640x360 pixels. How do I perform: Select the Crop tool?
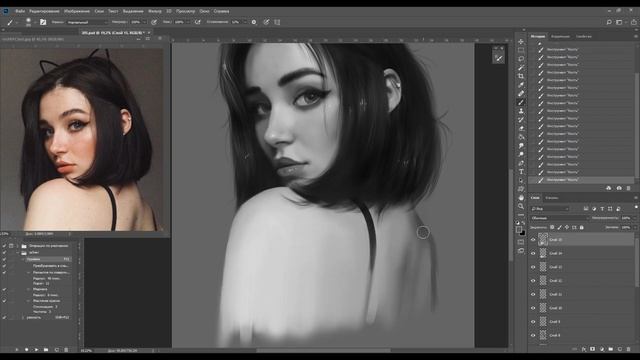click(521, 76)
